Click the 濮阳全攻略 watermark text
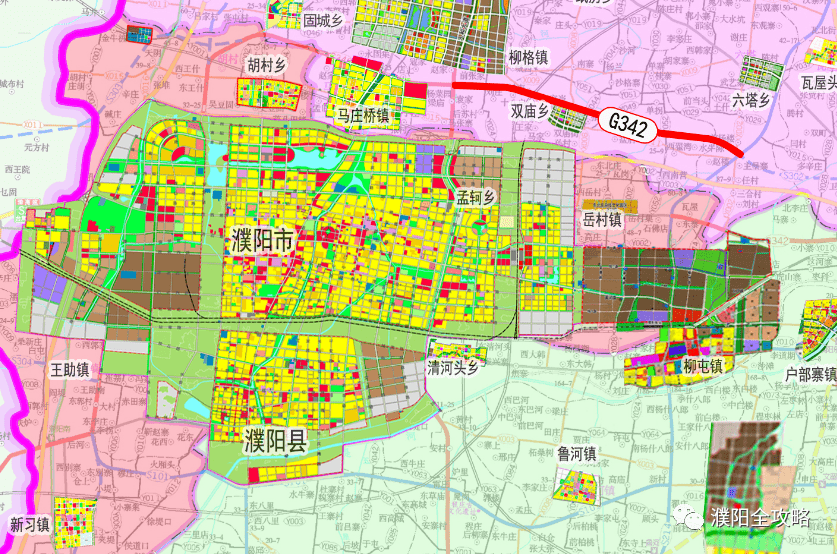Viewport: 837px width, 554px height. click(758, 517)
